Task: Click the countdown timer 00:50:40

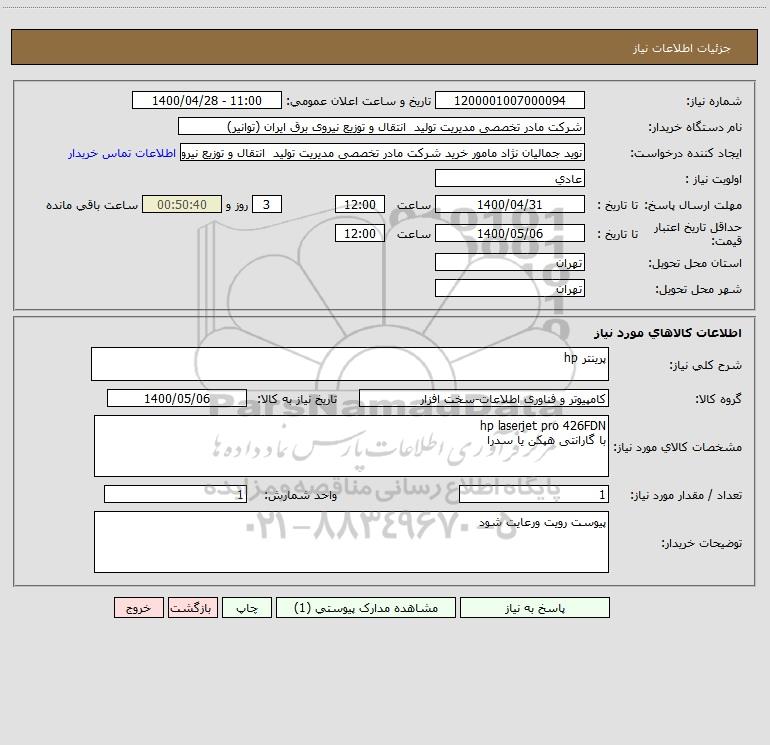Action: point(182,204)
